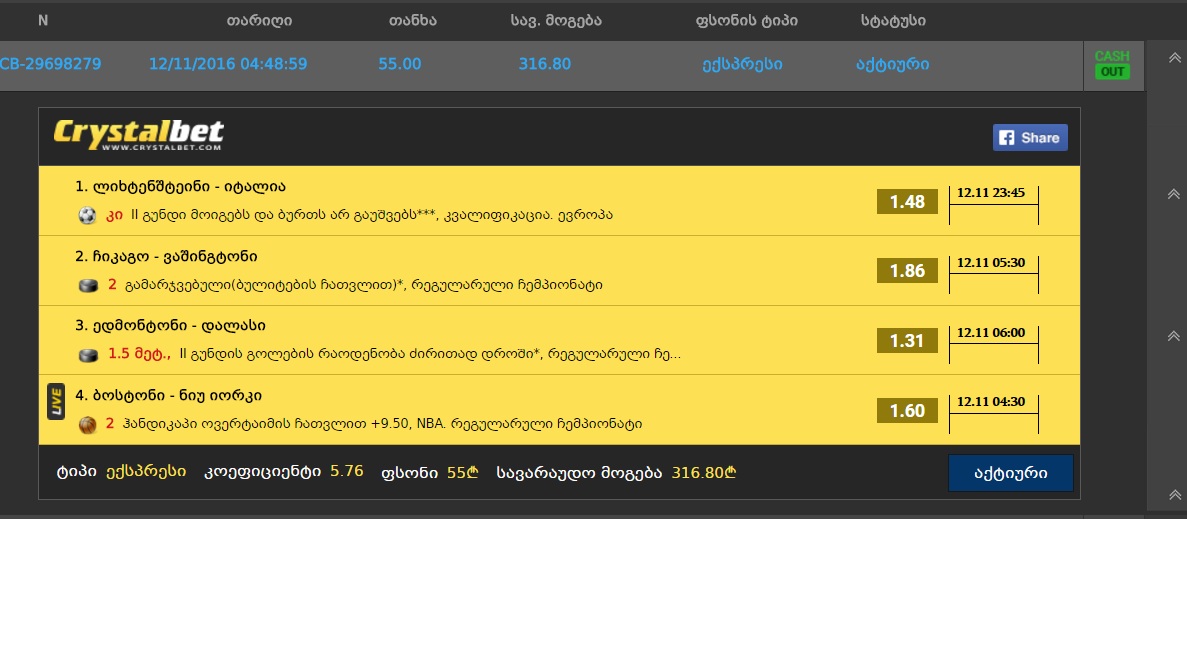Click the bet type ექსპრესი in the ticket row
Screen dimensions: 1187x648
point(743,64)
